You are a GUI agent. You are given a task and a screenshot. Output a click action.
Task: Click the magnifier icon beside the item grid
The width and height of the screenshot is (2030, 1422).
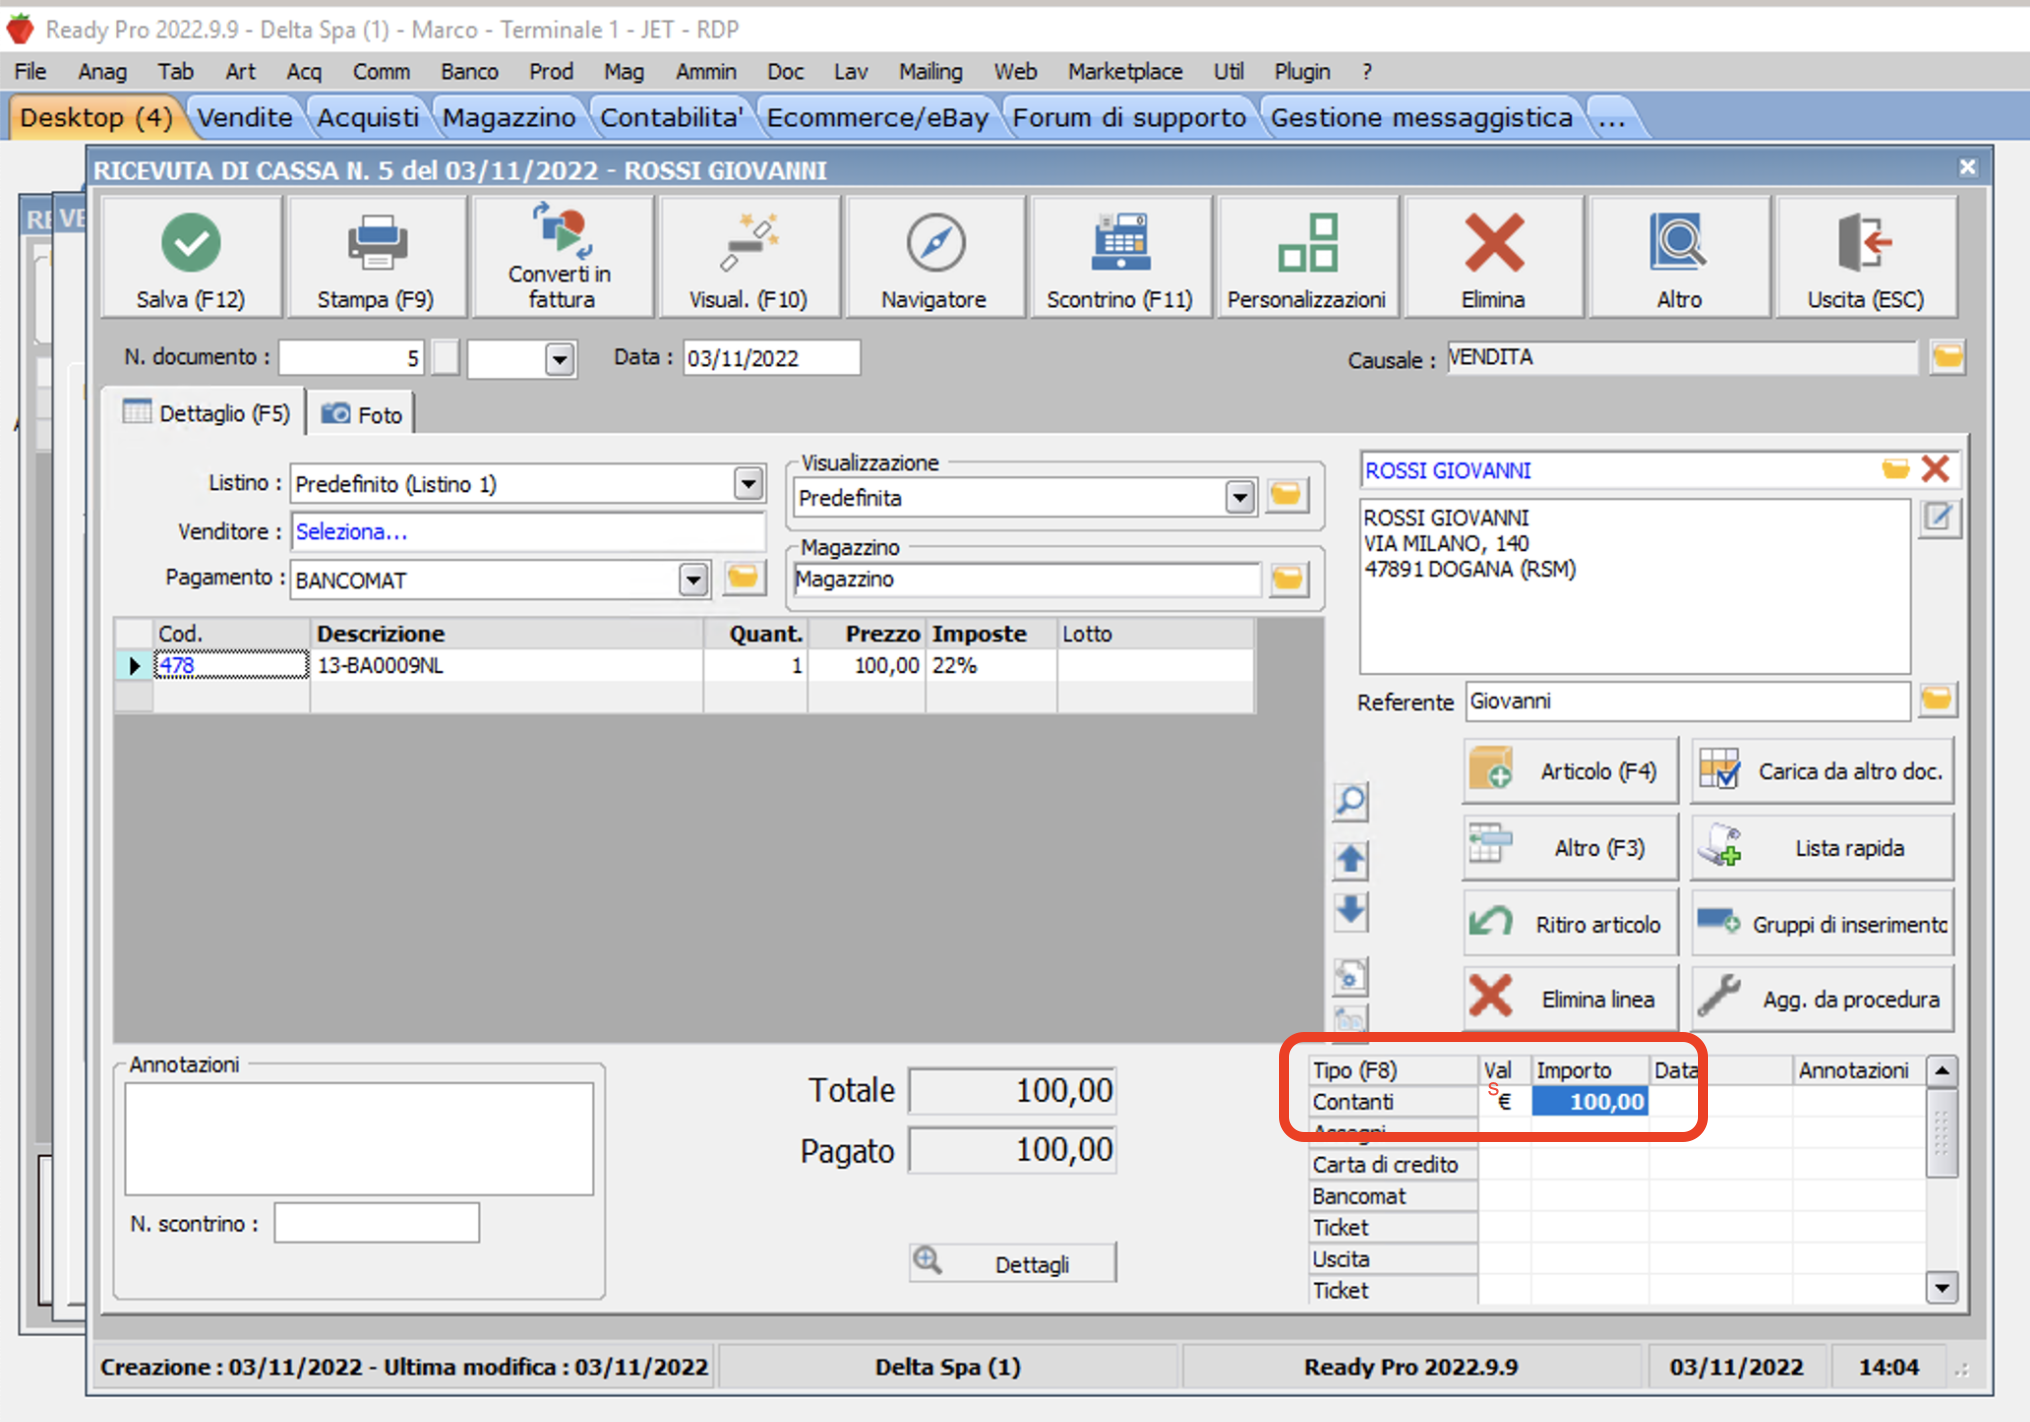pos(1350,801)
